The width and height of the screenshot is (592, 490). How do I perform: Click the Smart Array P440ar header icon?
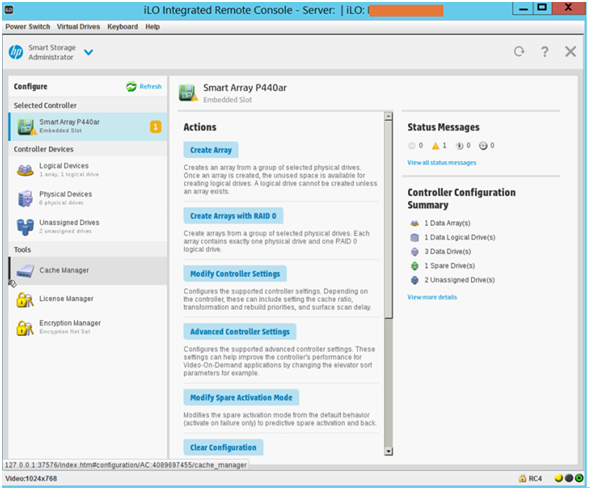pyautogui.click(x=188, y=93)
